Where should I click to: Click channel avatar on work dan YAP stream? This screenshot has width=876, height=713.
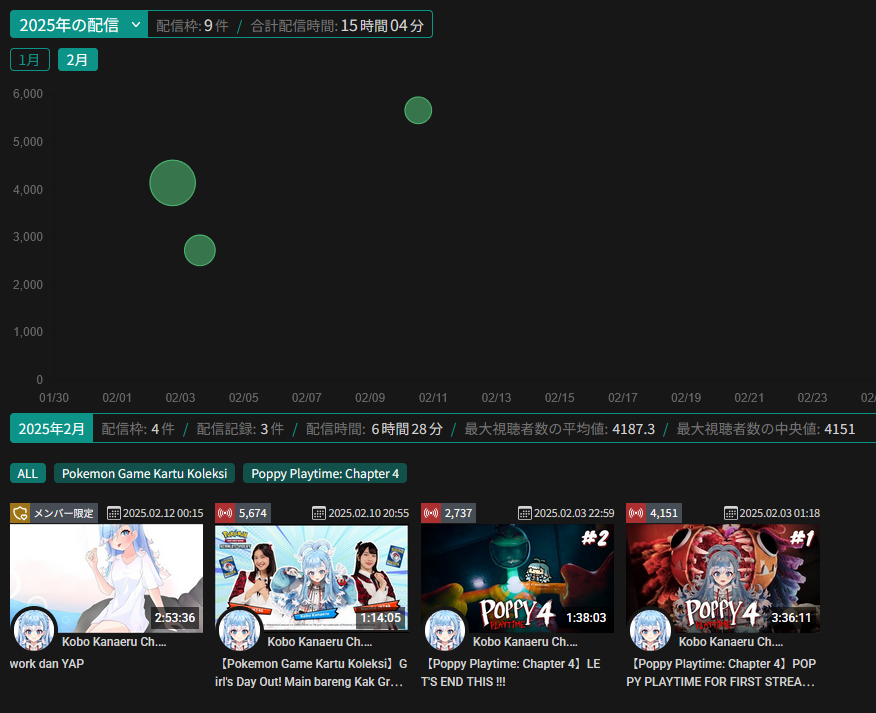point(35,631)
